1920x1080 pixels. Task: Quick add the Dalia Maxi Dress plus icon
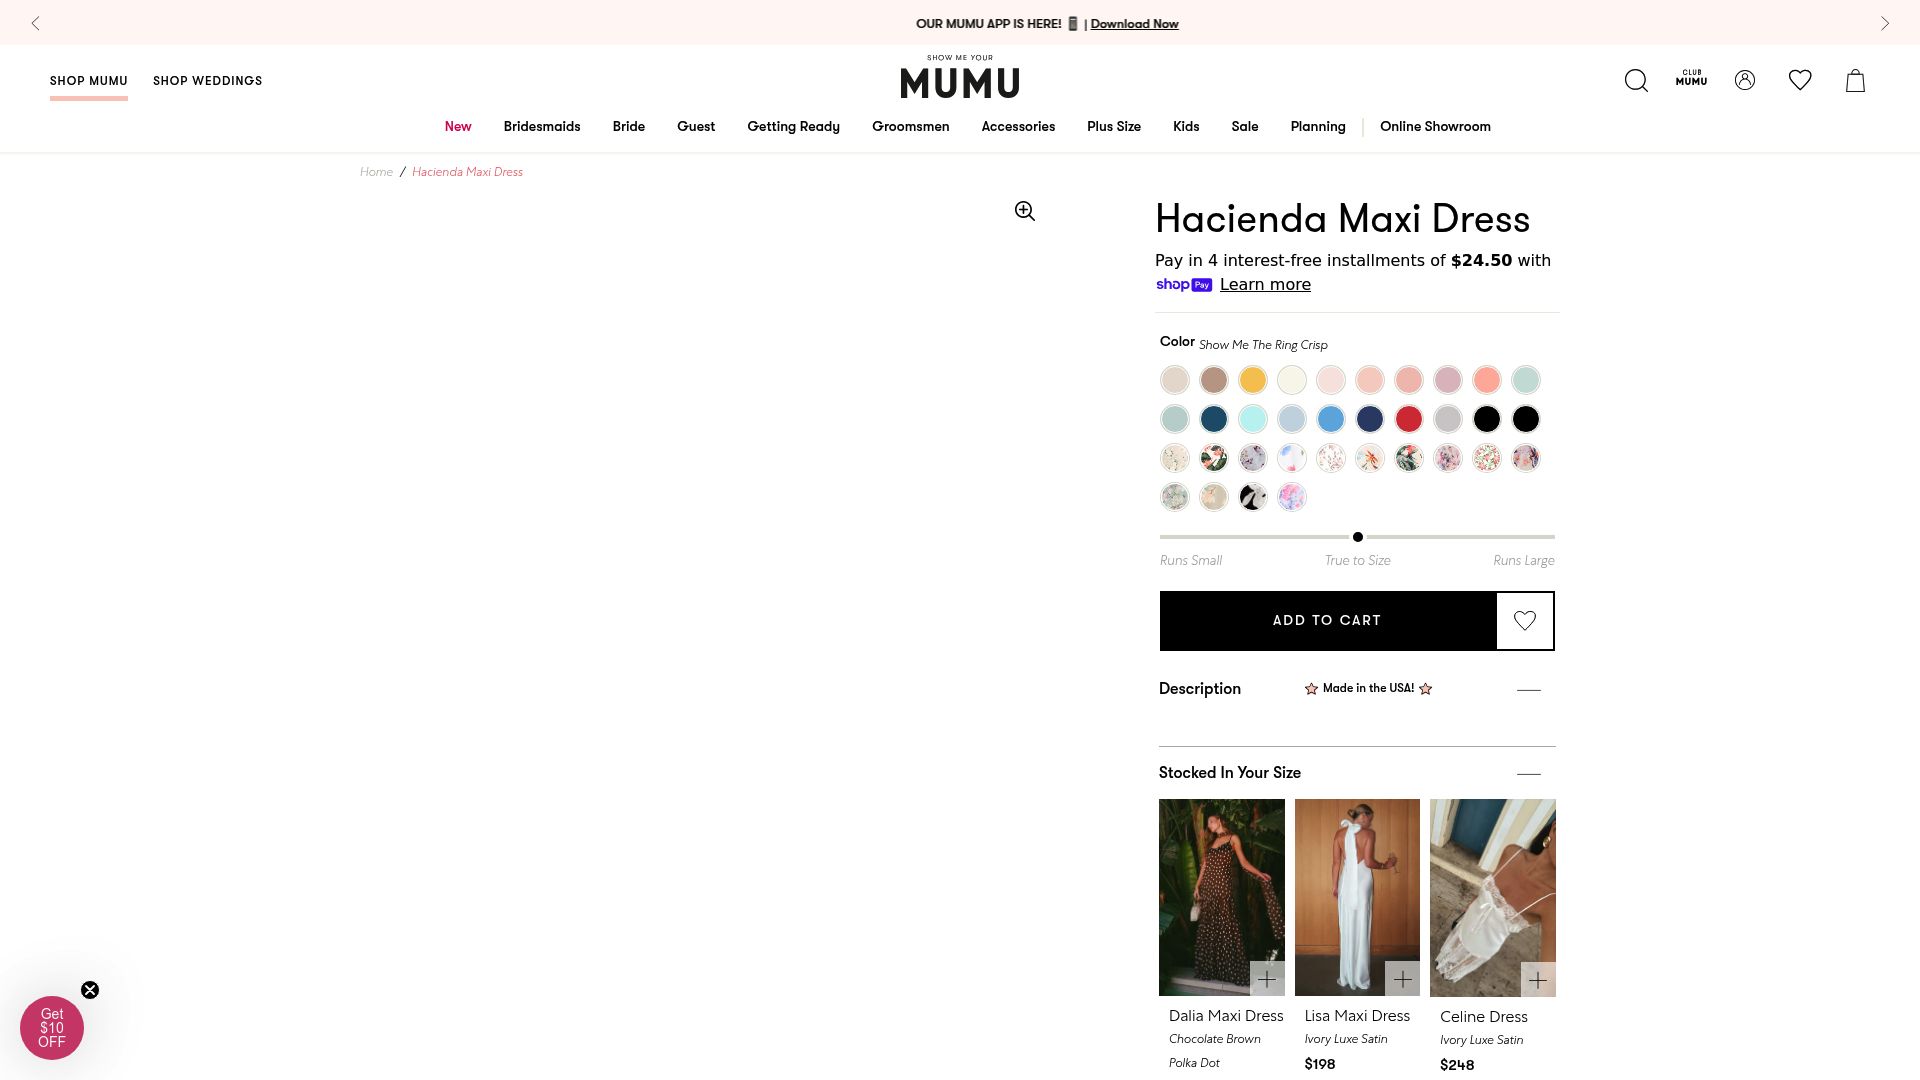click(1267, 979)
